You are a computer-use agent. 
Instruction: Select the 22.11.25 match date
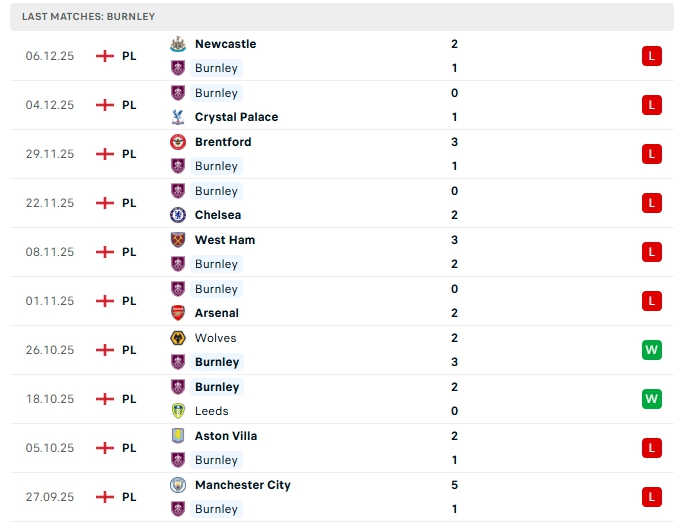[x=50, y=203]
